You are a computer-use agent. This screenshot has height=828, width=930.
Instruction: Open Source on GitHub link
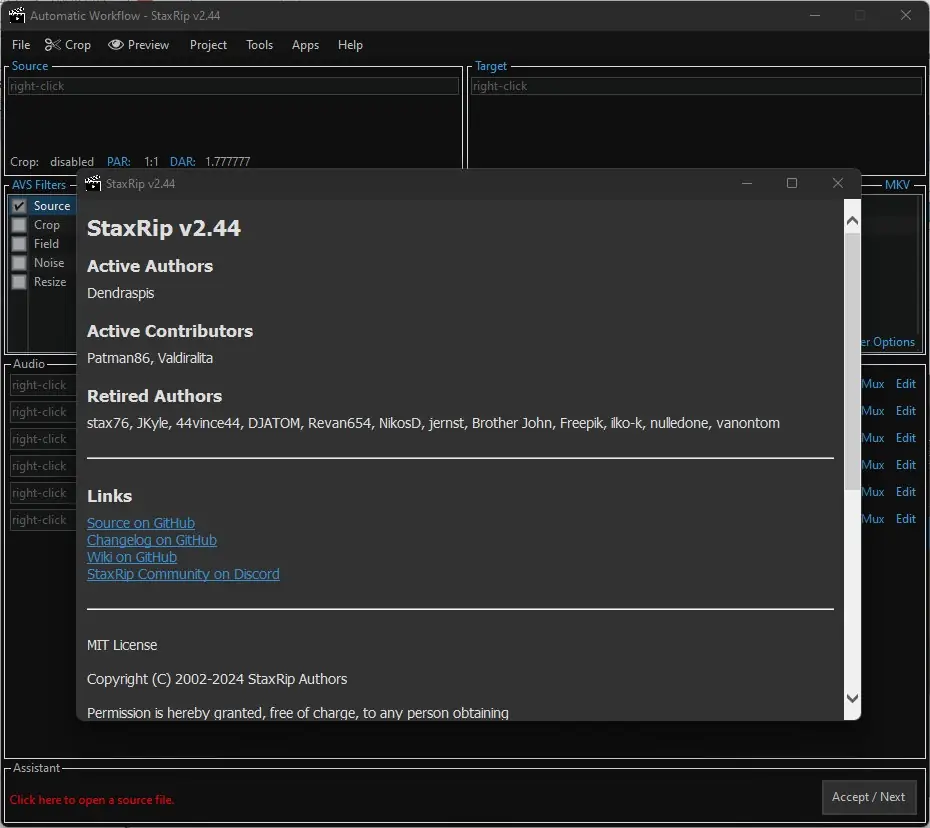pyautogui.click(x=141, y=523)
